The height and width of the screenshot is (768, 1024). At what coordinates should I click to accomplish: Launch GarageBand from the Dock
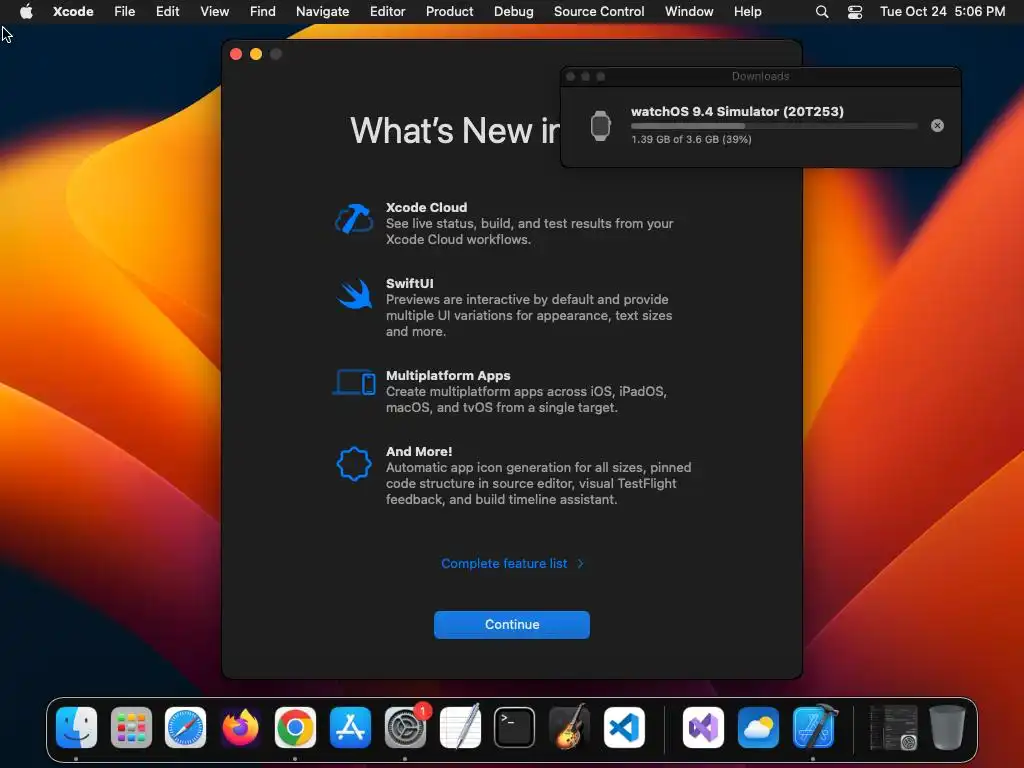pyautogui.click(x=569, y=727)
